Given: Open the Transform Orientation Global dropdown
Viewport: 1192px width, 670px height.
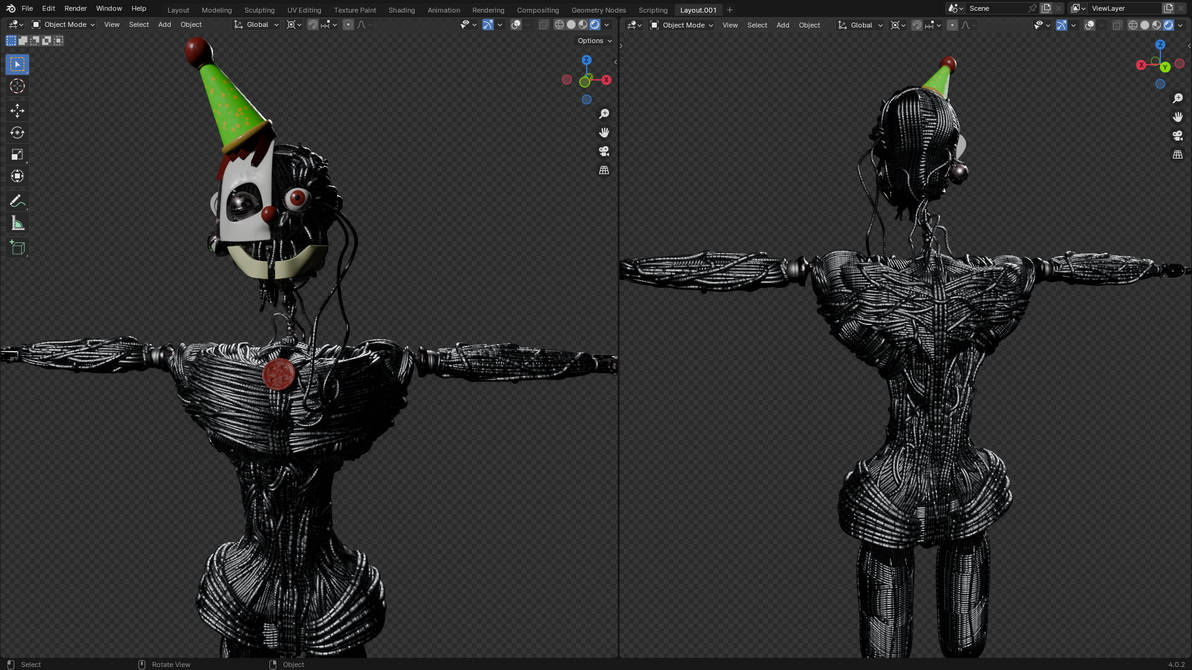Looking at the screenshot, I should coord(258,24).
